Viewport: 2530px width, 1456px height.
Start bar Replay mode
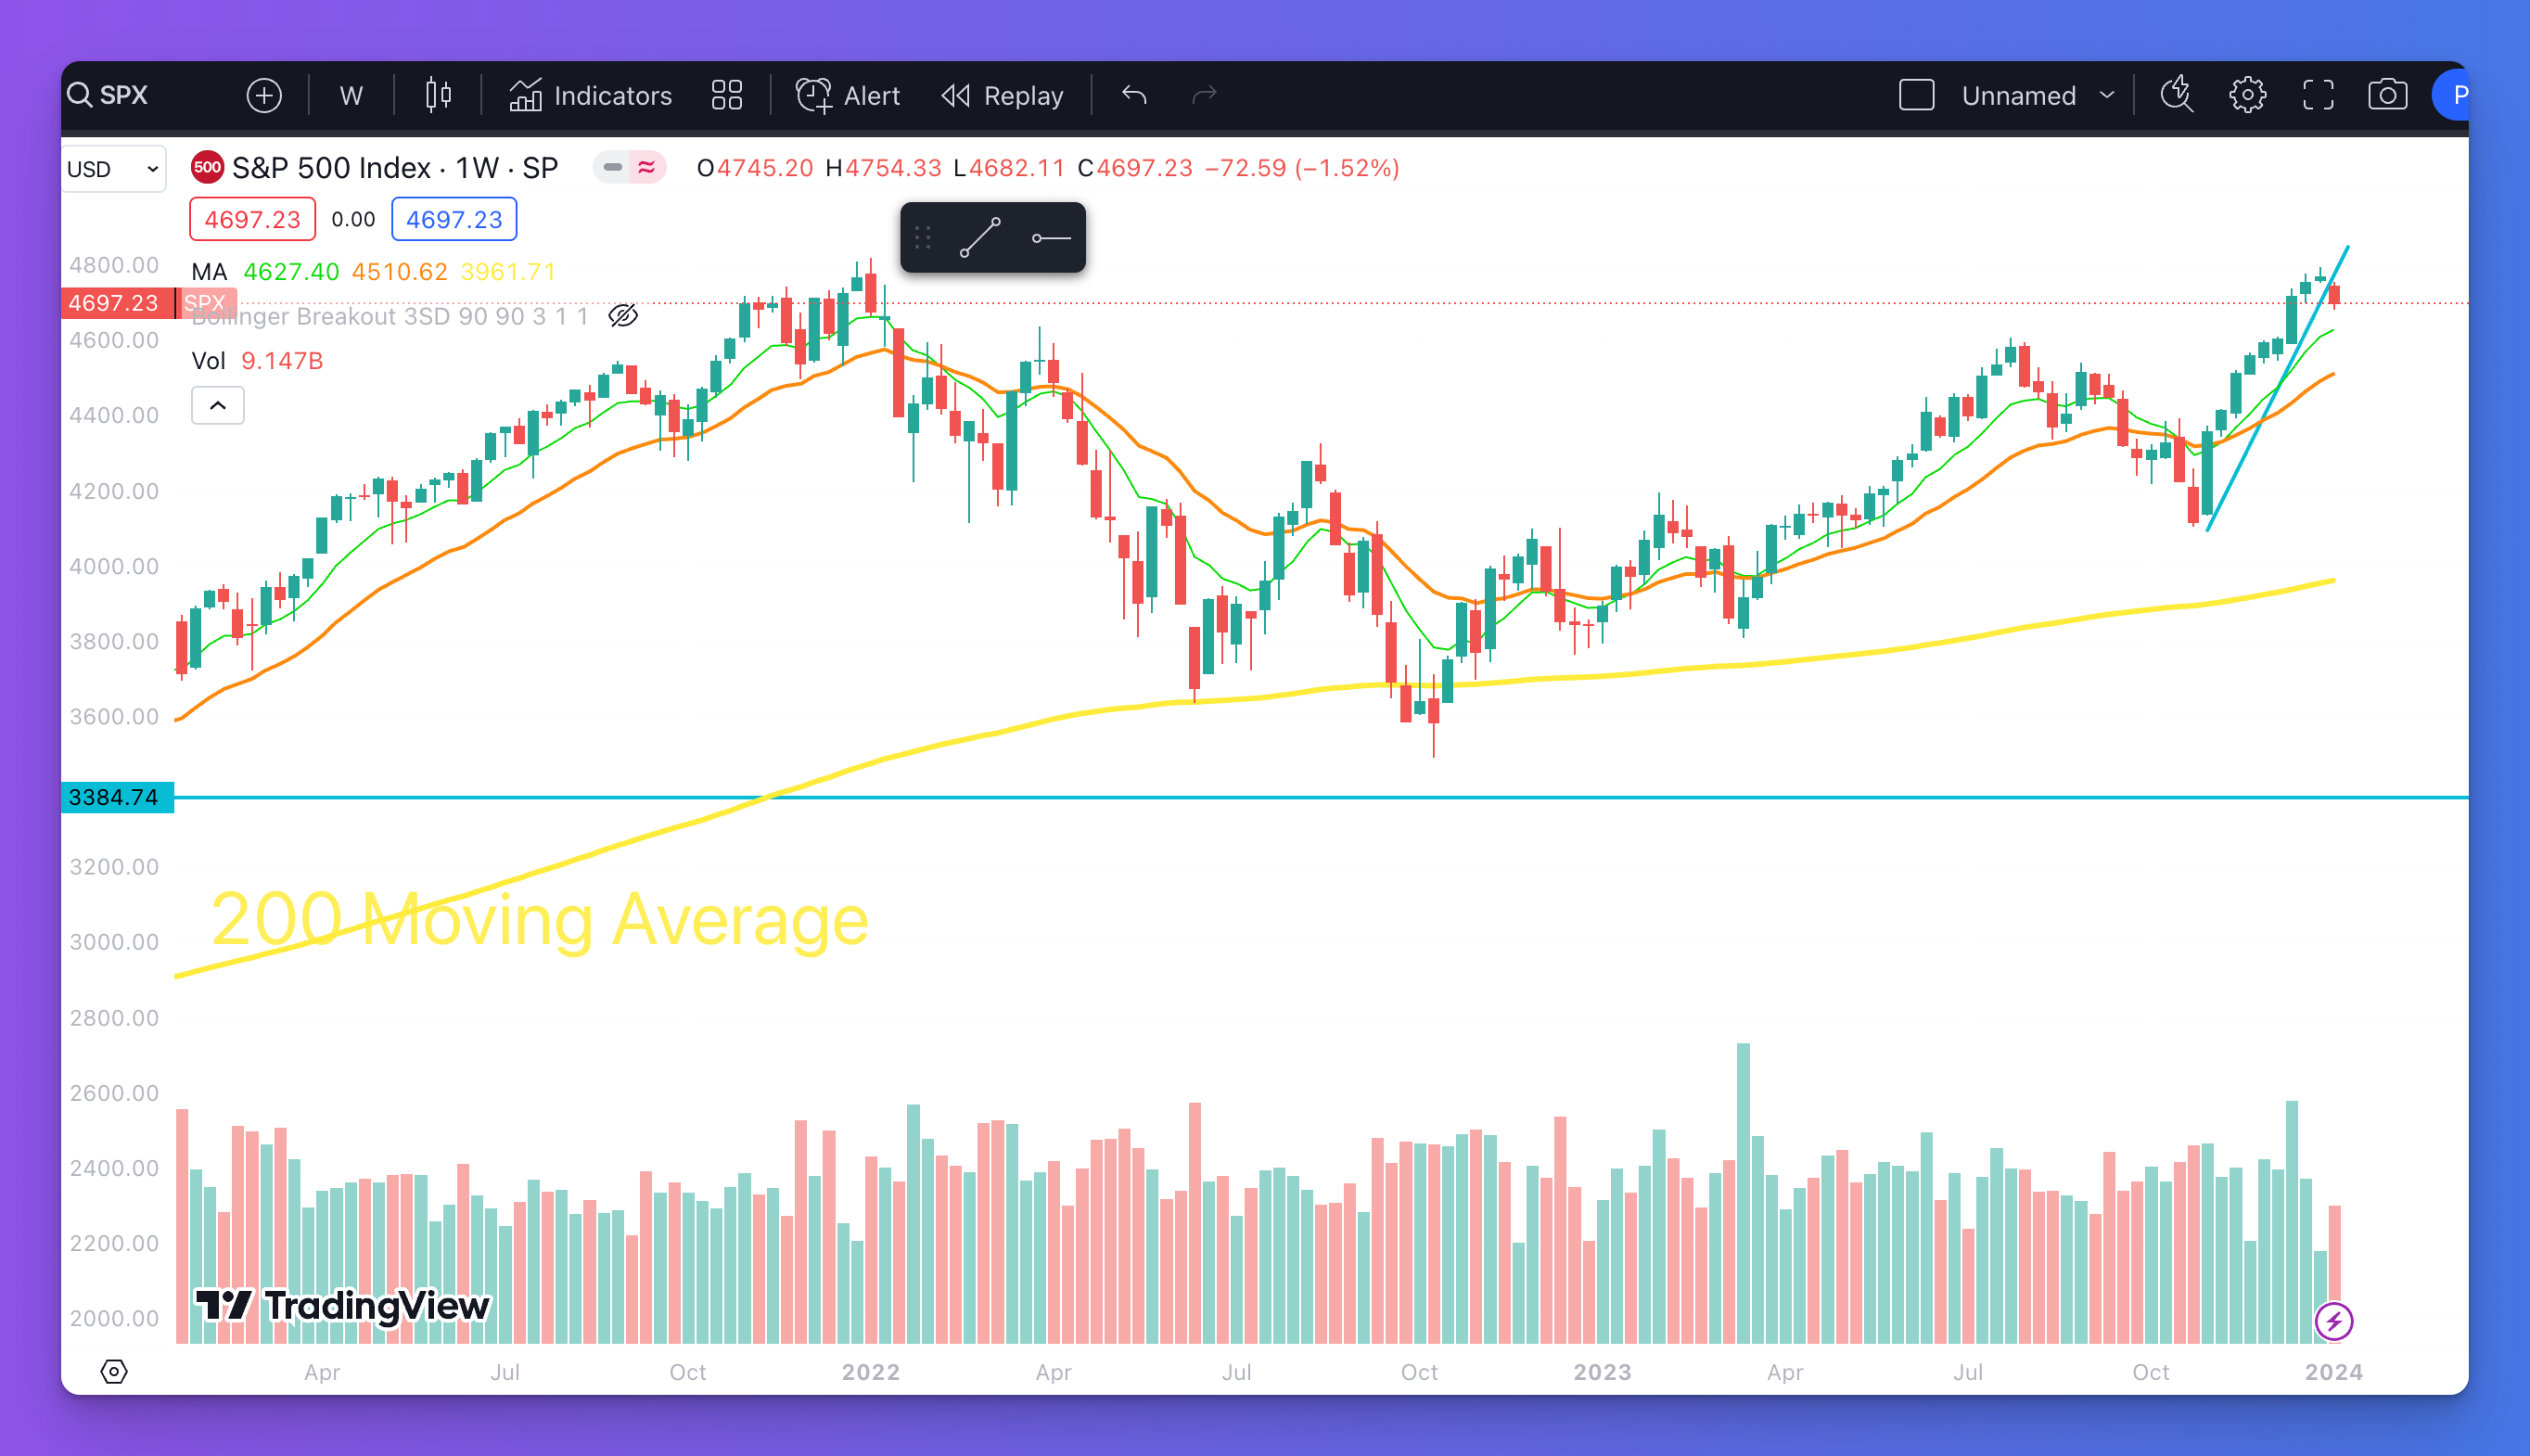pos(1002,96)
